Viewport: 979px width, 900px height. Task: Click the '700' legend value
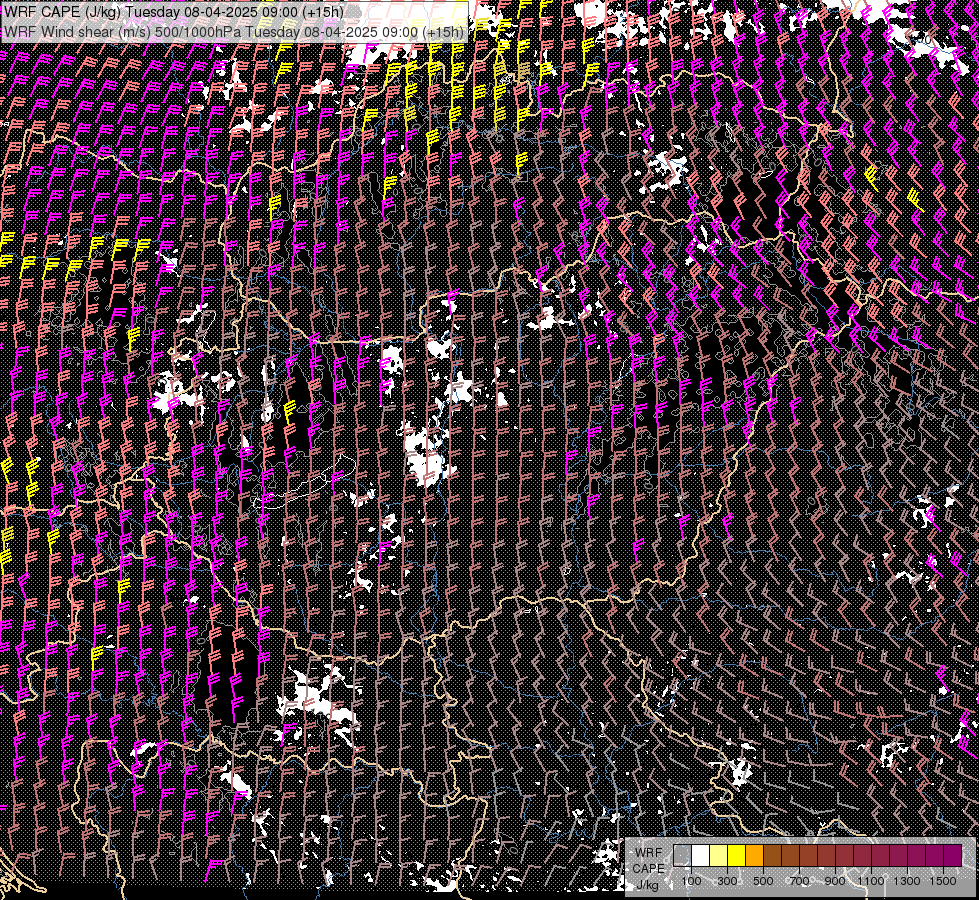coord(799,881)
